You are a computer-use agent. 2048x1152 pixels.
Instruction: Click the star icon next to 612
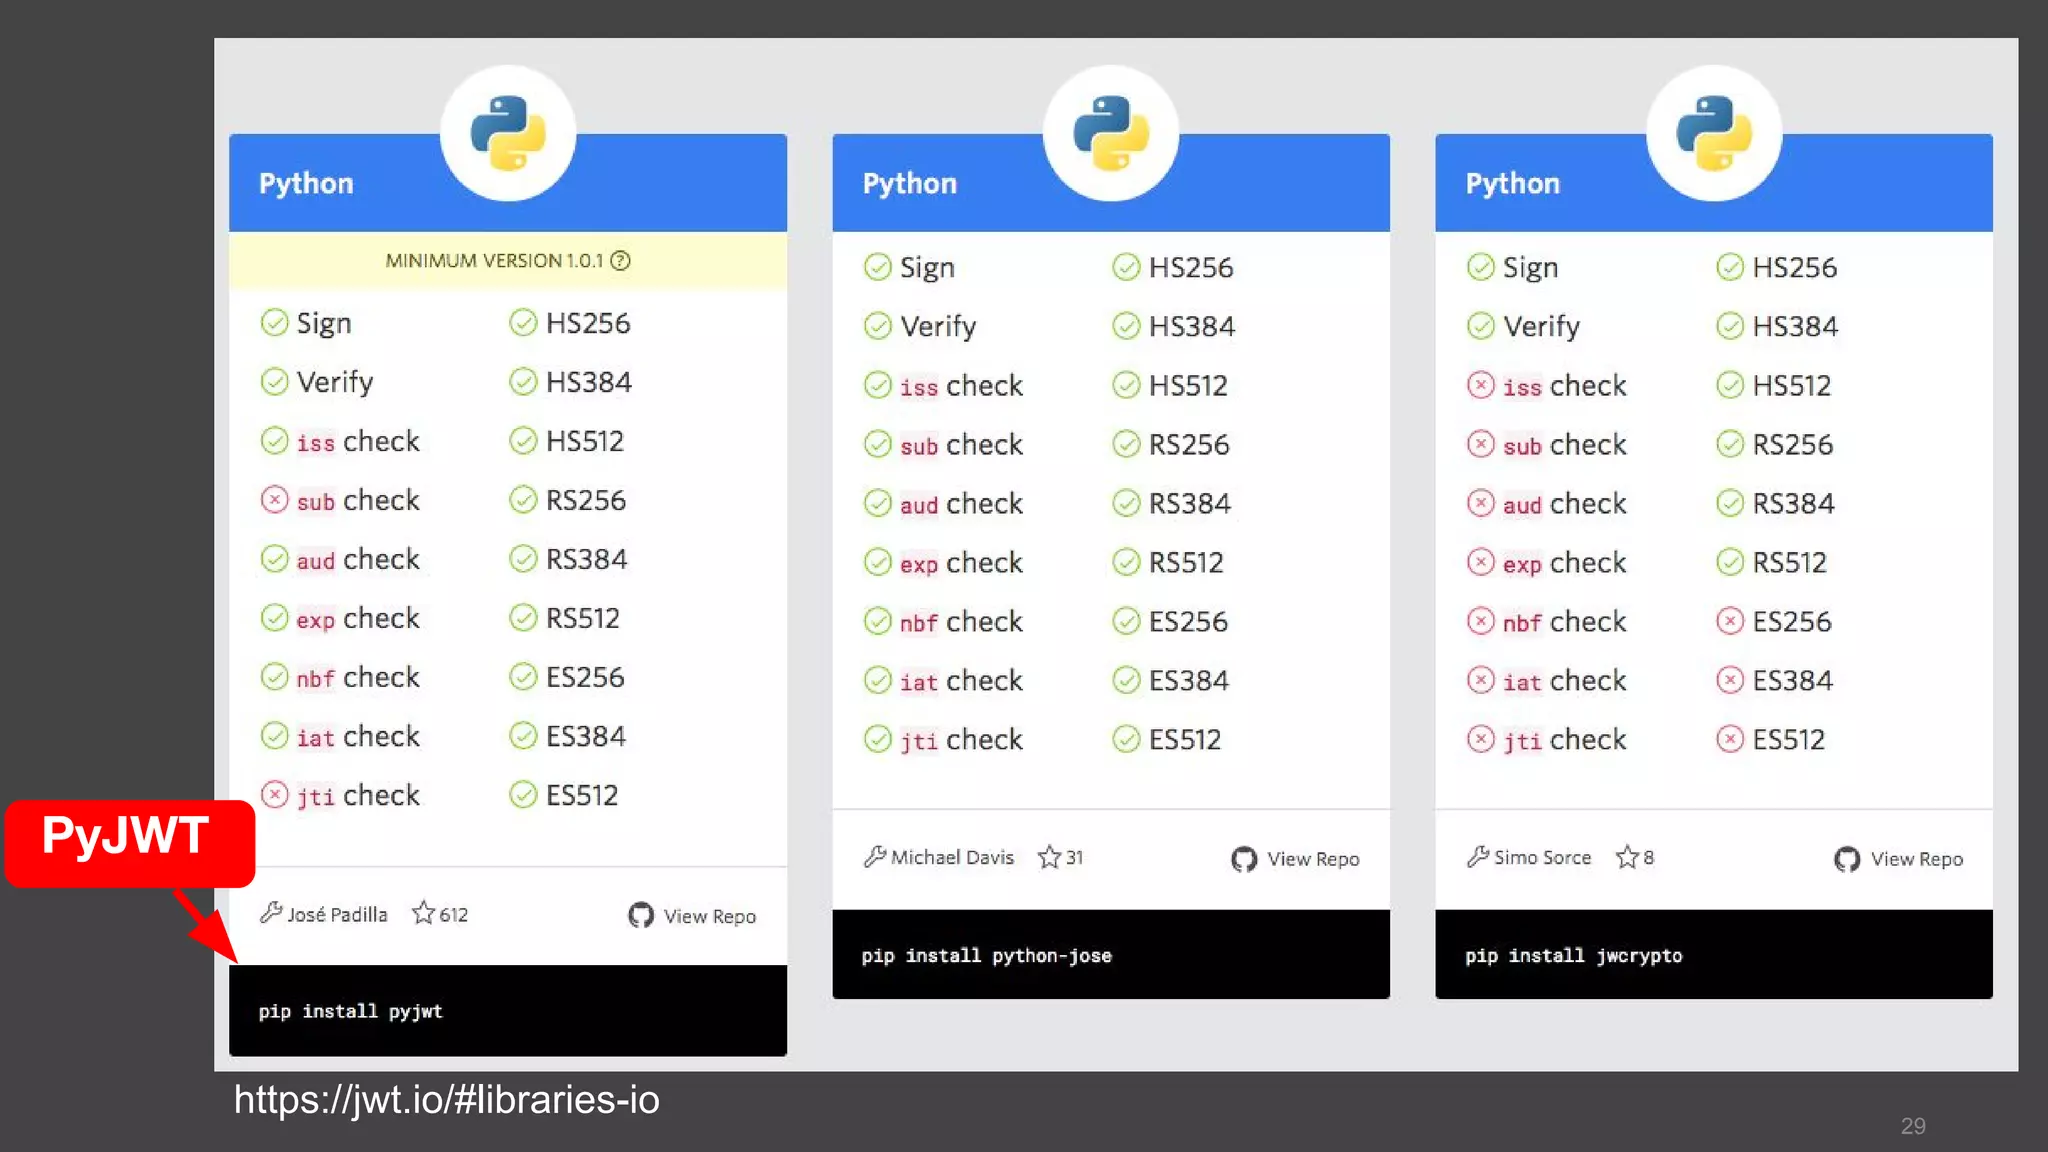[423, 913]
